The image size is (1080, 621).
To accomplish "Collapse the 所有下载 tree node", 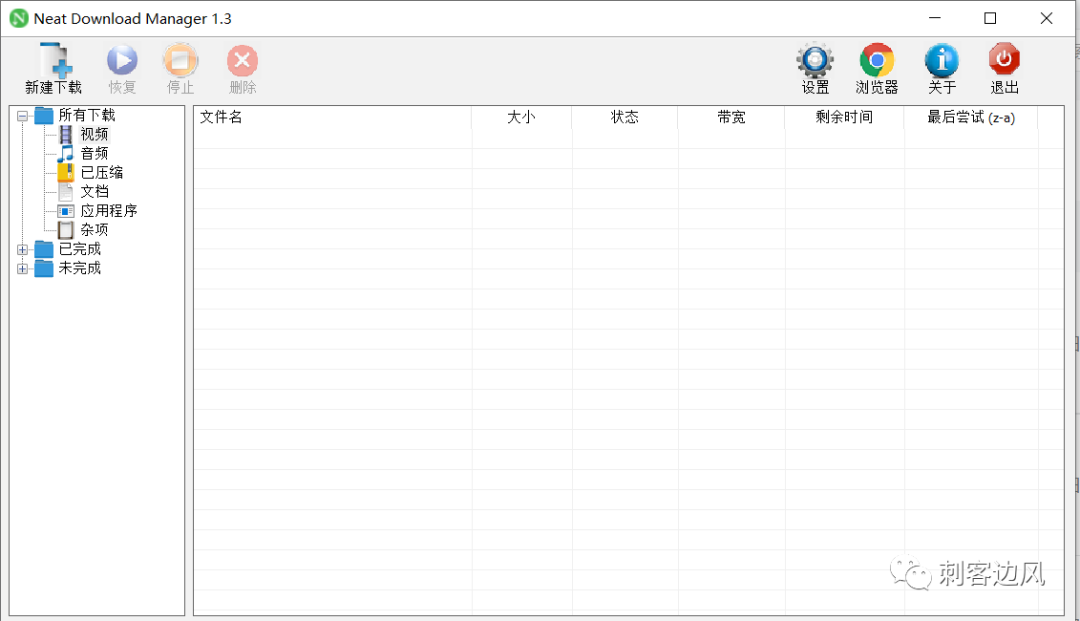I will pos(23,116).
